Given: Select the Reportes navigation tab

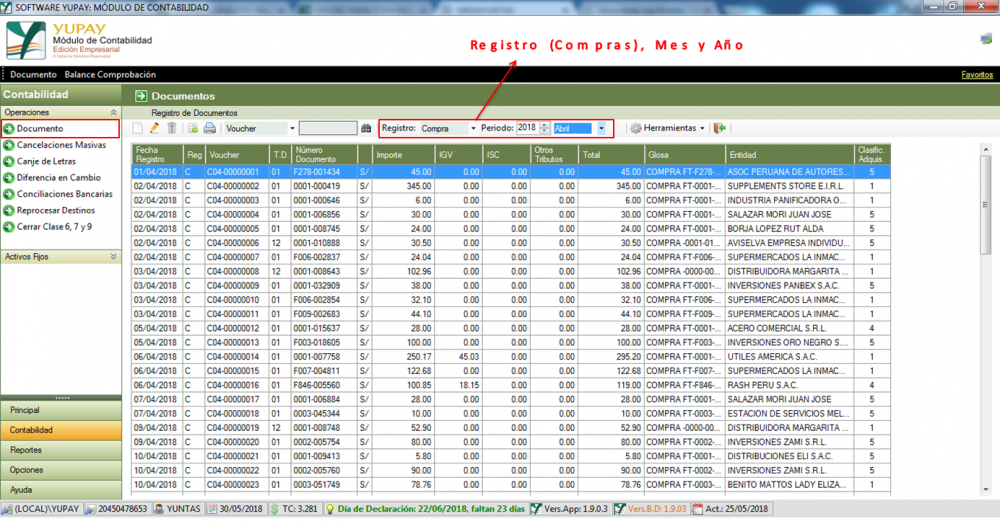Looking at the screenshot, I should pyautogui.click(x=61, y=450).
